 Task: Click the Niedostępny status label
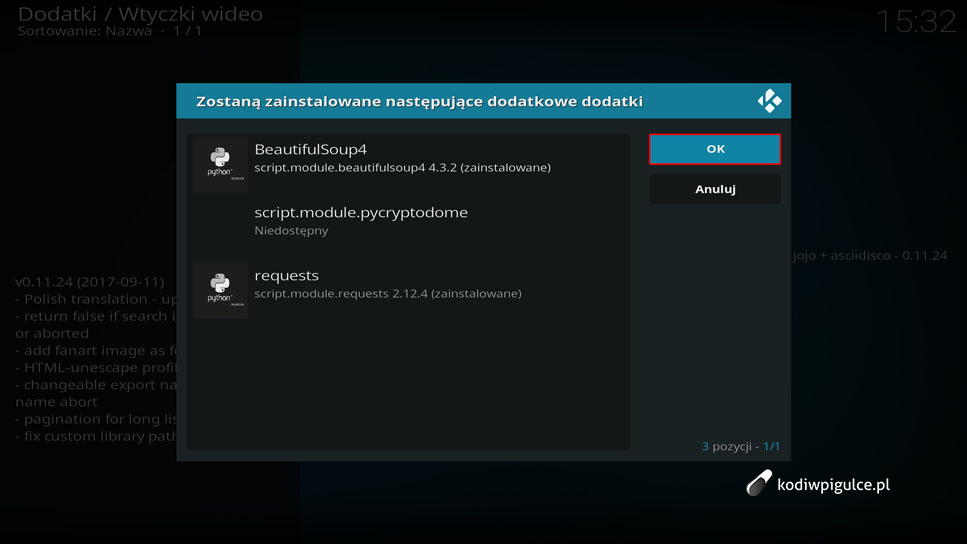click(291, 231)
